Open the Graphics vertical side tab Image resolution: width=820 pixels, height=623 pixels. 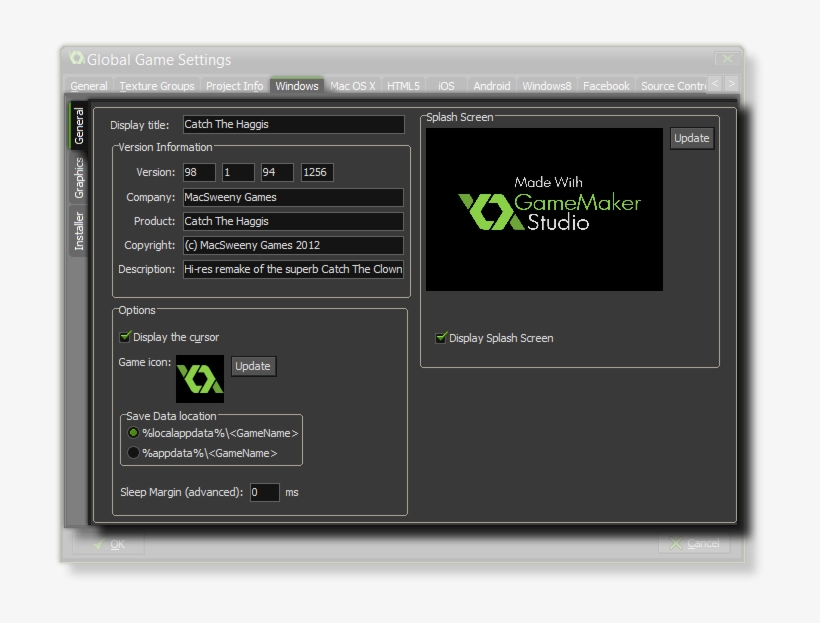point(79,177)
